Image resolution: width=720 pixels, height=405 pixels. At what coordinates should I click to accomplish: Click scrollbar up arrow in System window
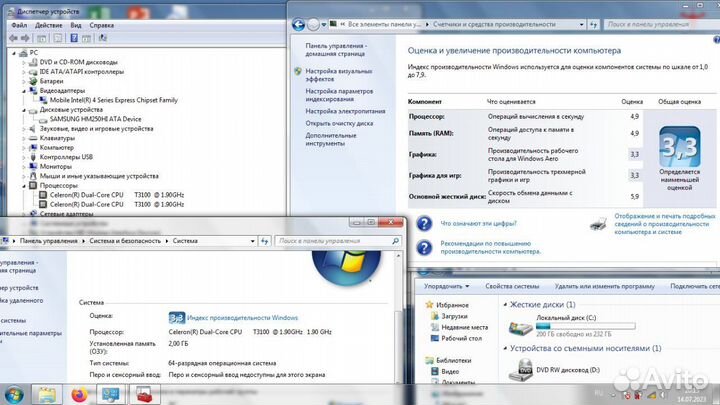tap(398, 255)
